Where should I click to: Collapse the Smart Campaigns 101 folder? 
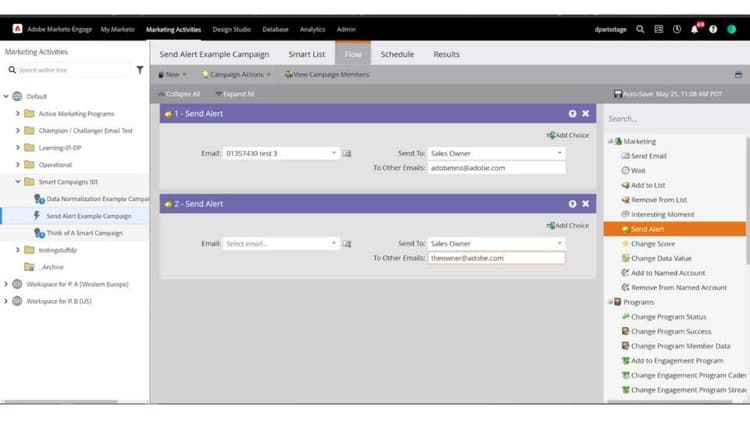(18, 182)
